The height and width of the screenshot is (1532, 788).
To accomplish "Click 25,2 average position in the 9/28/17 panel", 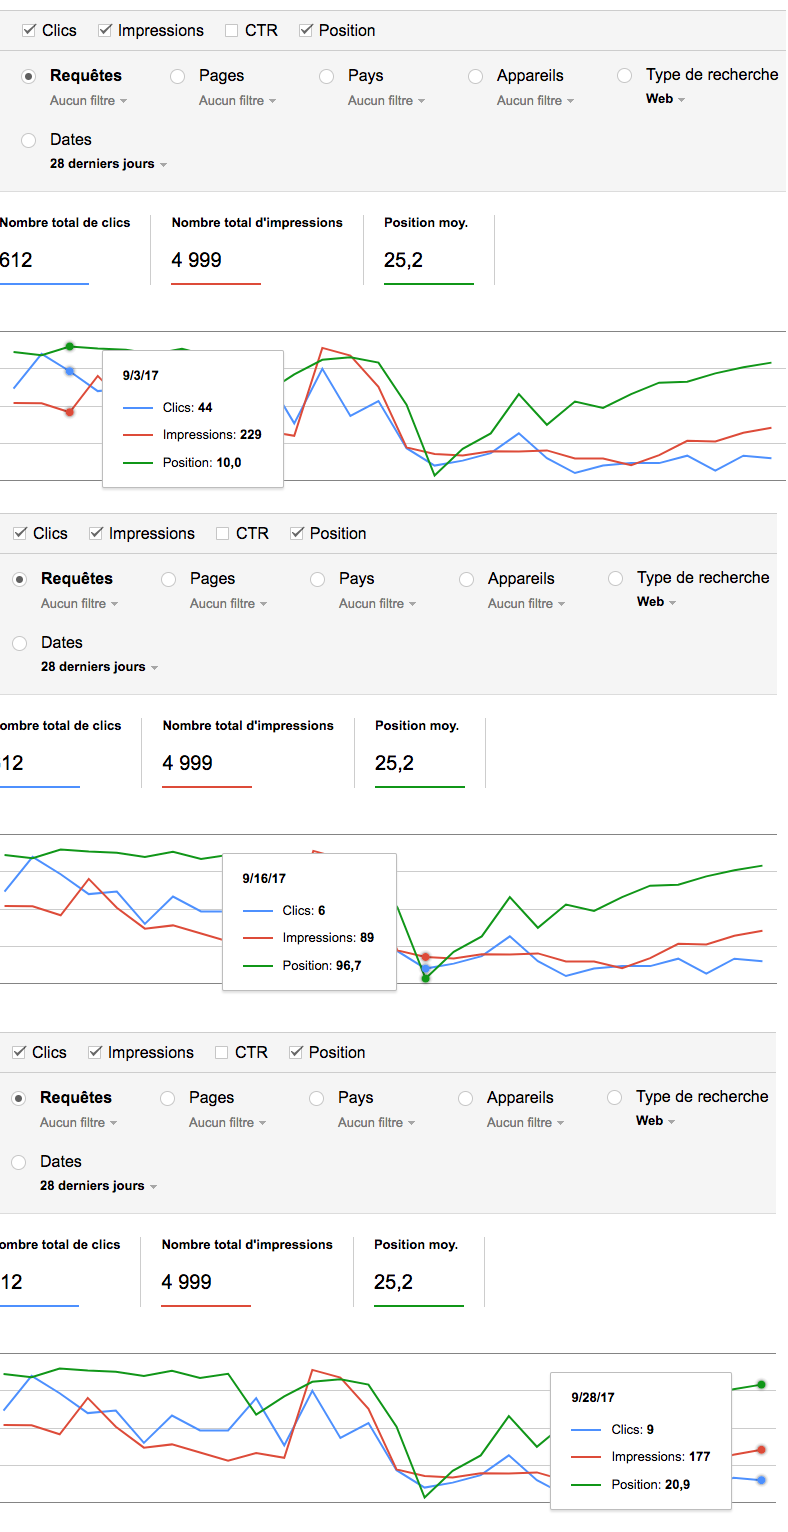I will click(x=393, y=1283).
